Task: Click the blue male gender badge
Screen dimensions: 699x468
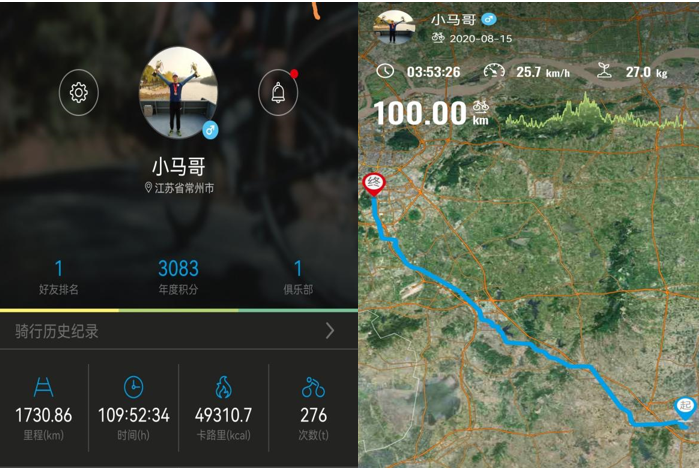Action: coord(210,130)
